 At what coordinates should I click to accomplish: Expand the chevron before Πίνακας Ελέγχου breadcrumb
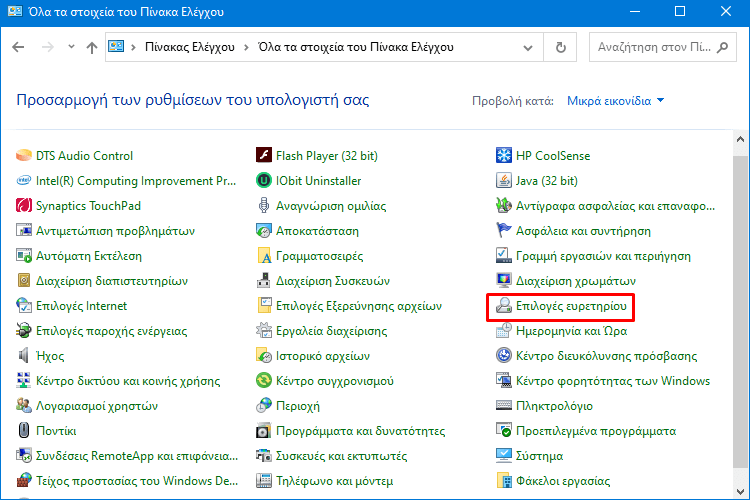click(x=133, y=47)
